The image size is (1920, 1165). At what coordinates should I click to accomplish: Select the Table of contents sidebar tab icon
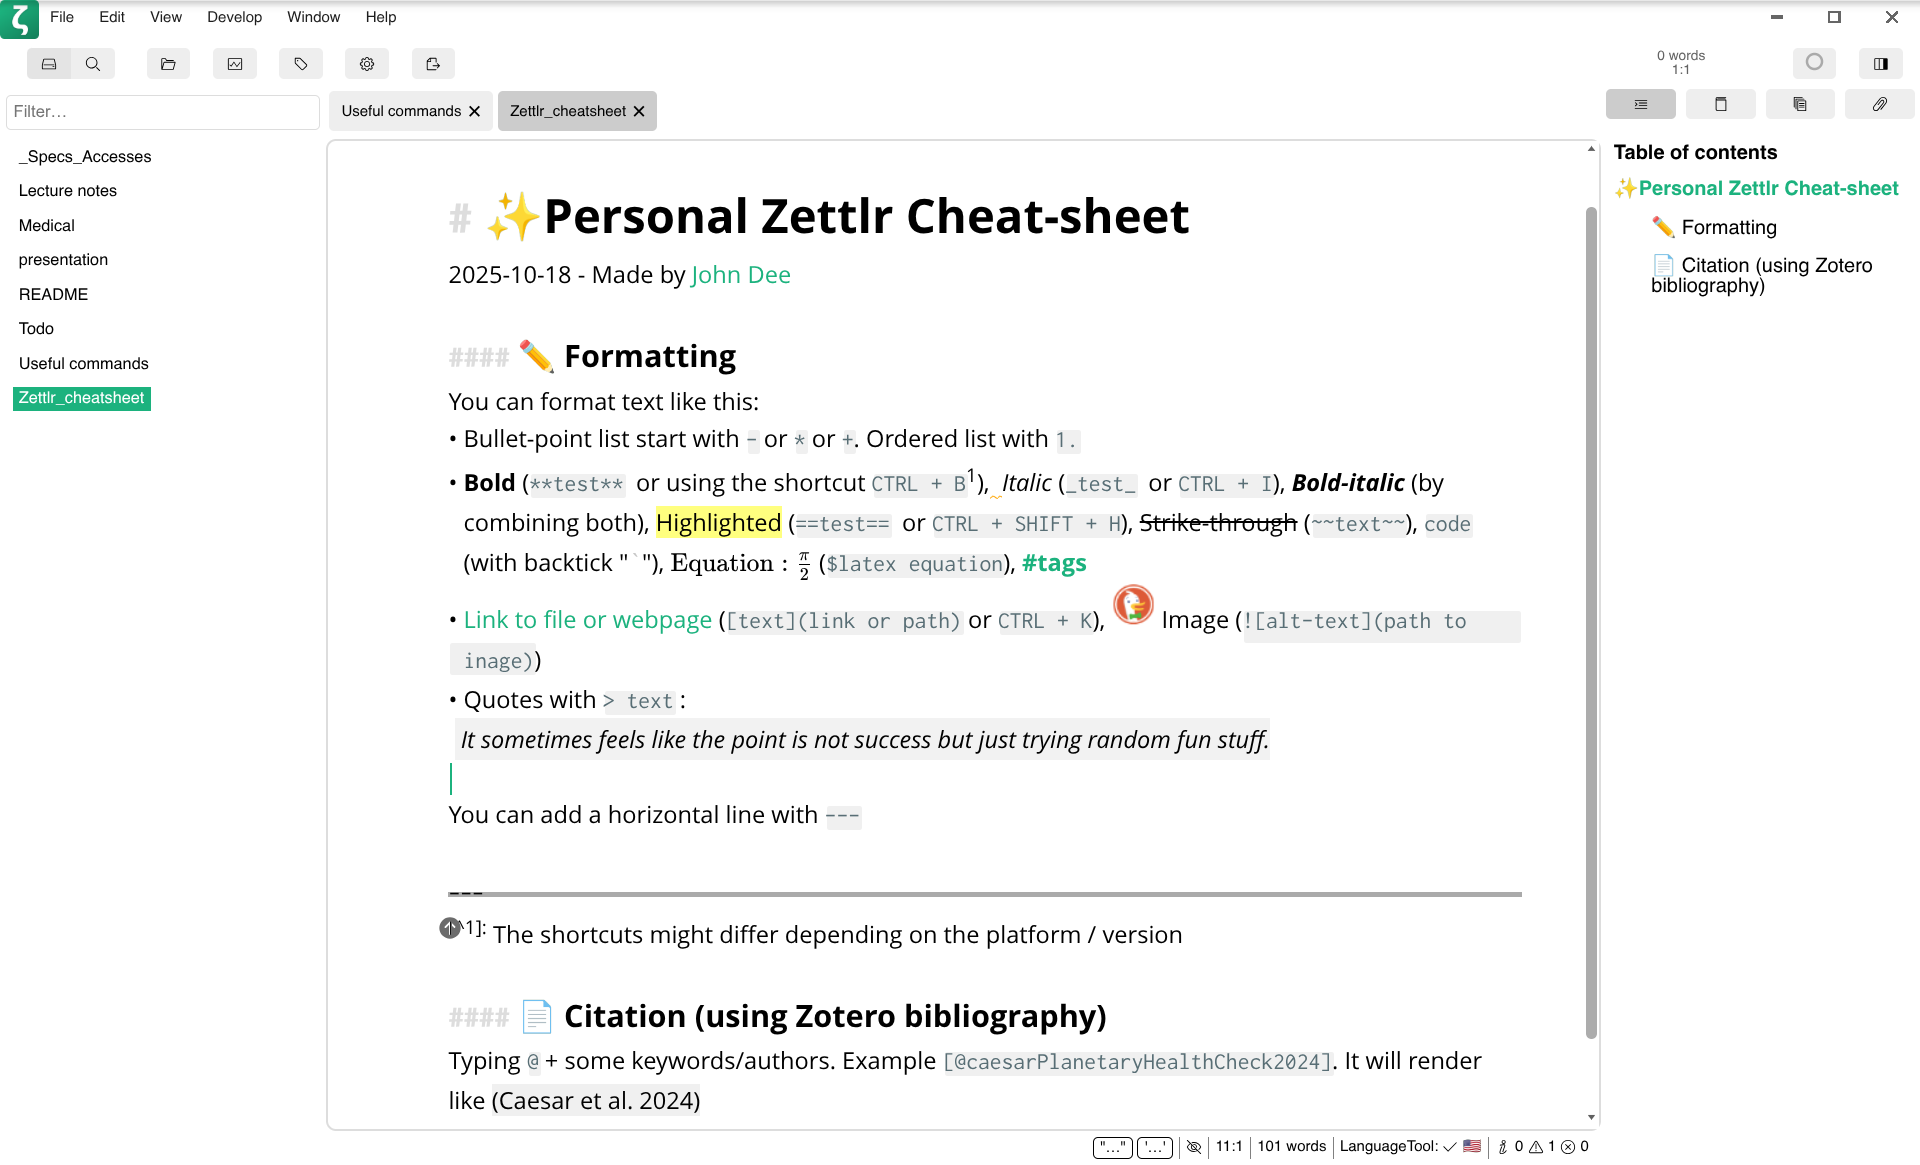coord(1640,104)
